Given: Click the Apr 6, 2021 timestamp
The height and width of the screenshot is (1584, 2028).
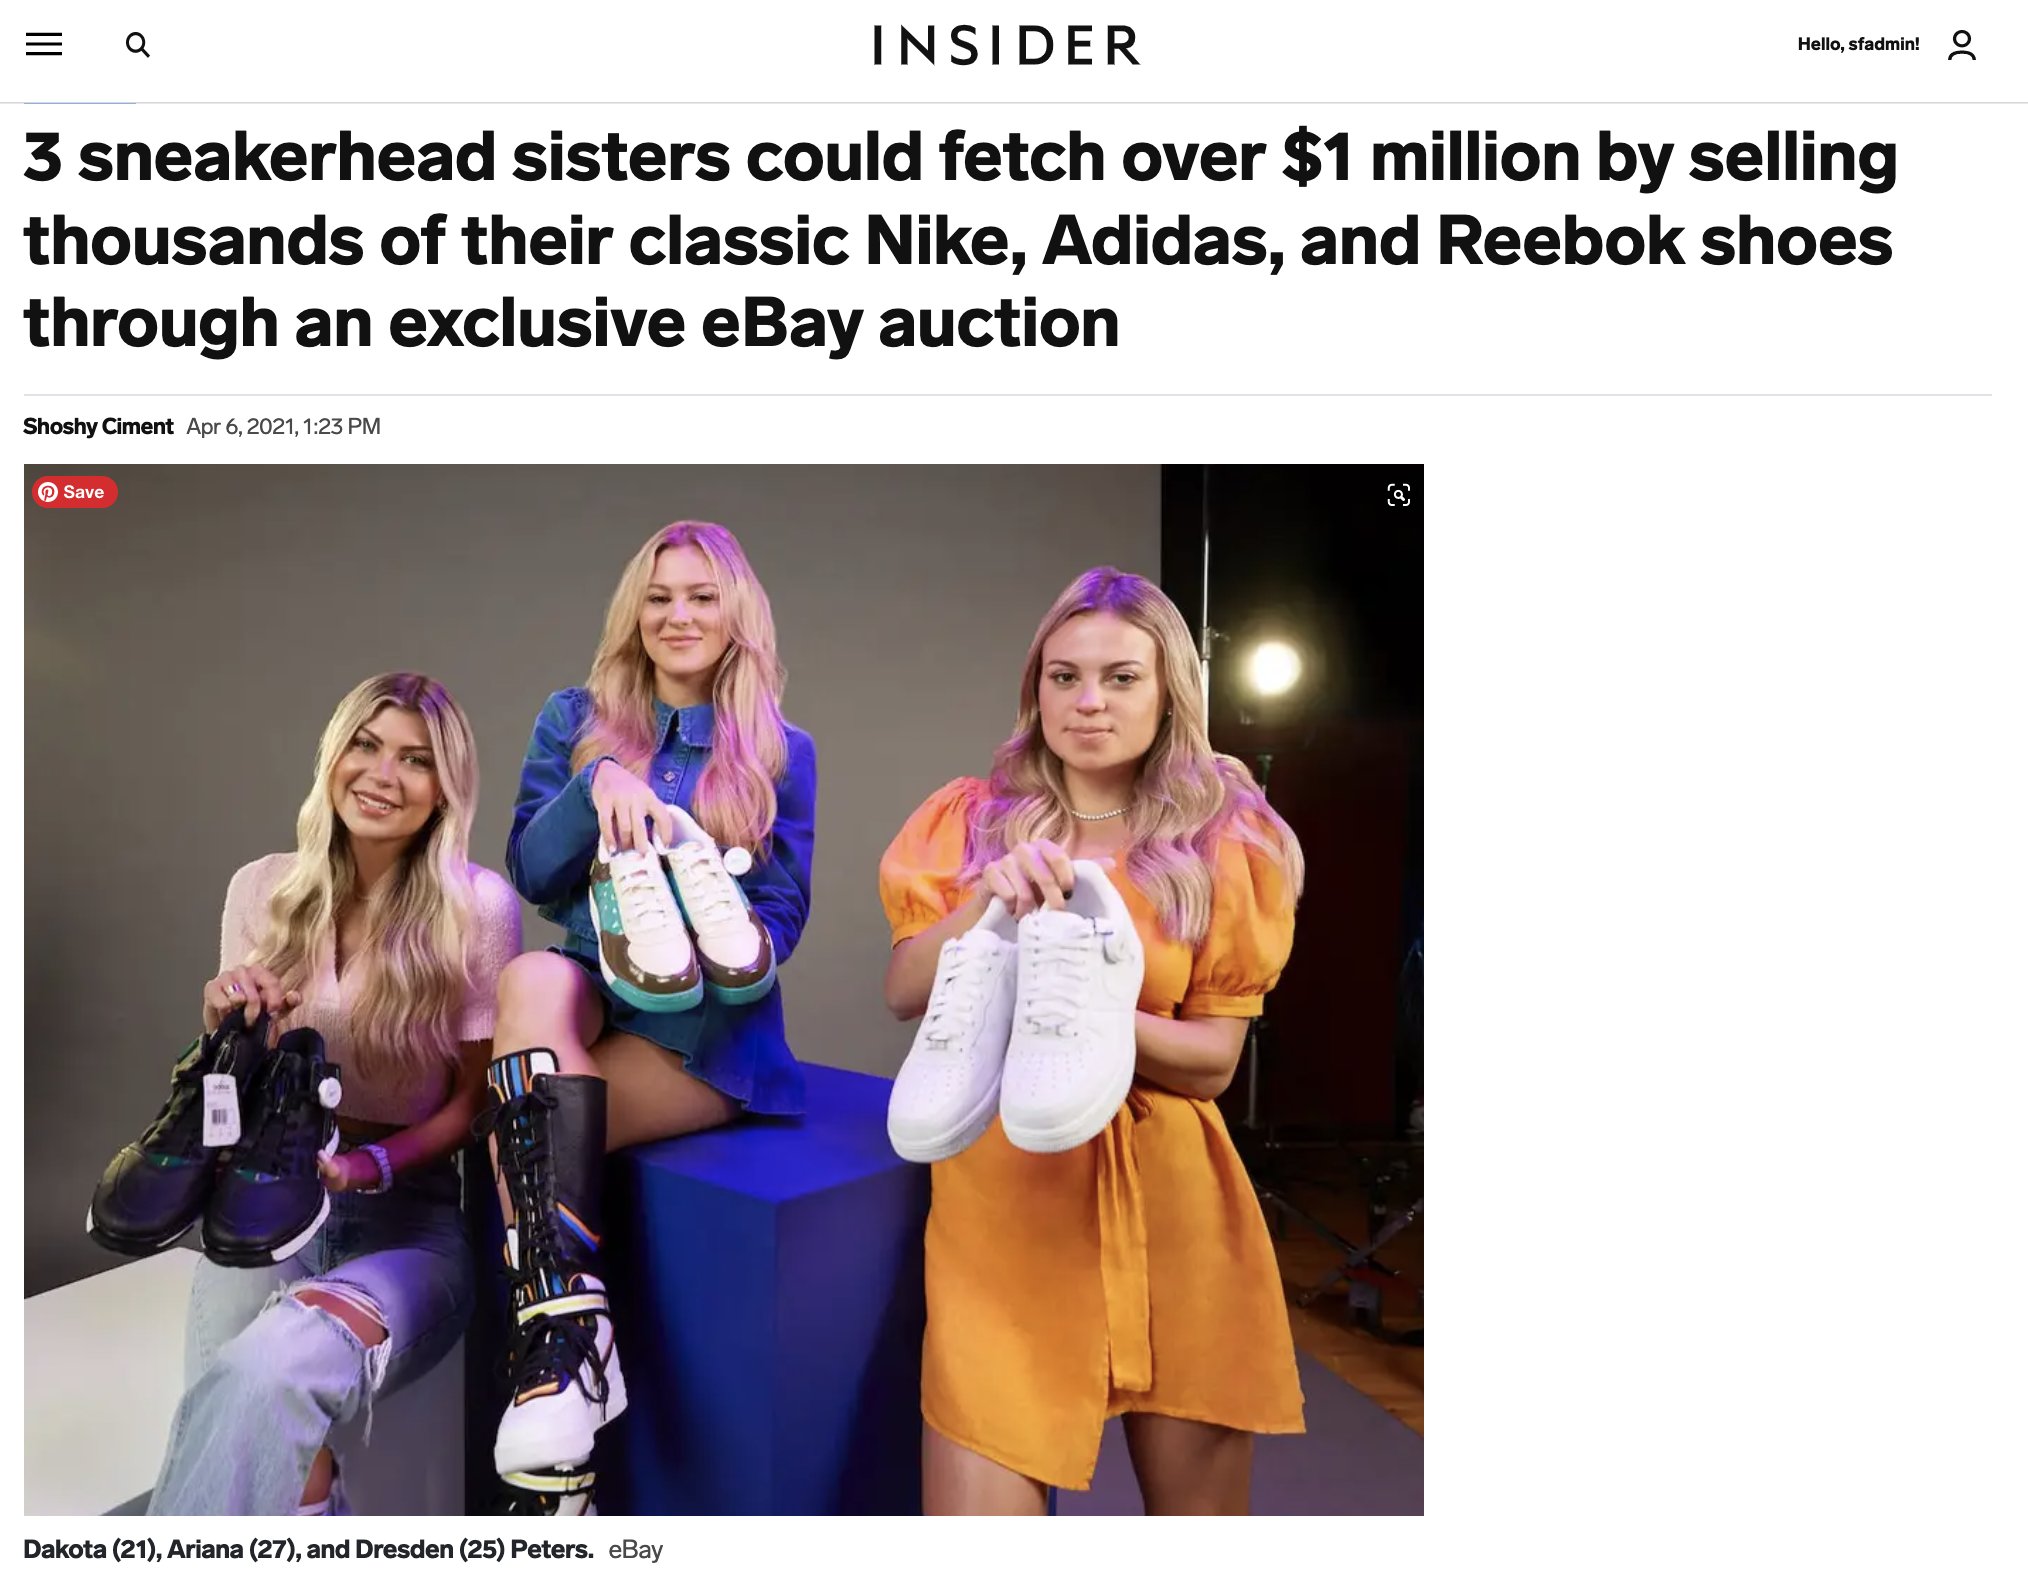Looking at the screenshot, I should (x=283, y=427).
